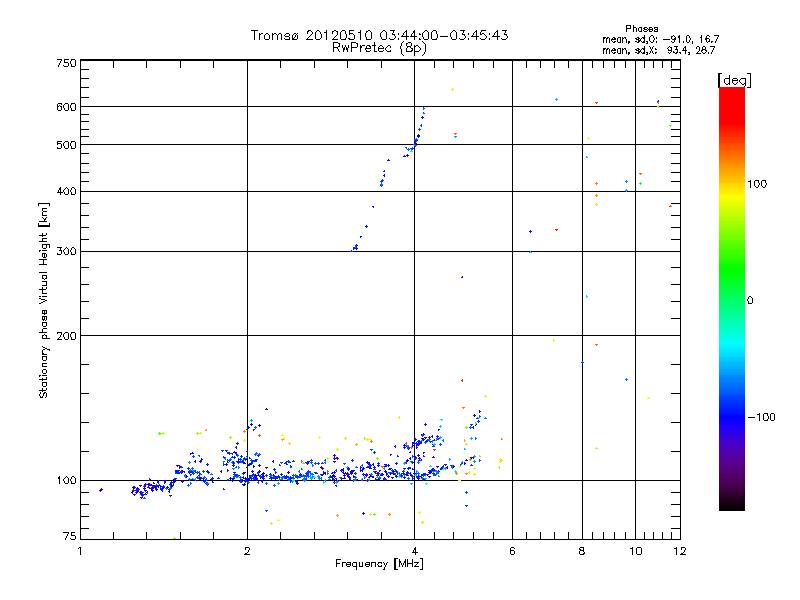
Task: Click the isolated blue data point near 1.1 MHz
Action: 101,490
